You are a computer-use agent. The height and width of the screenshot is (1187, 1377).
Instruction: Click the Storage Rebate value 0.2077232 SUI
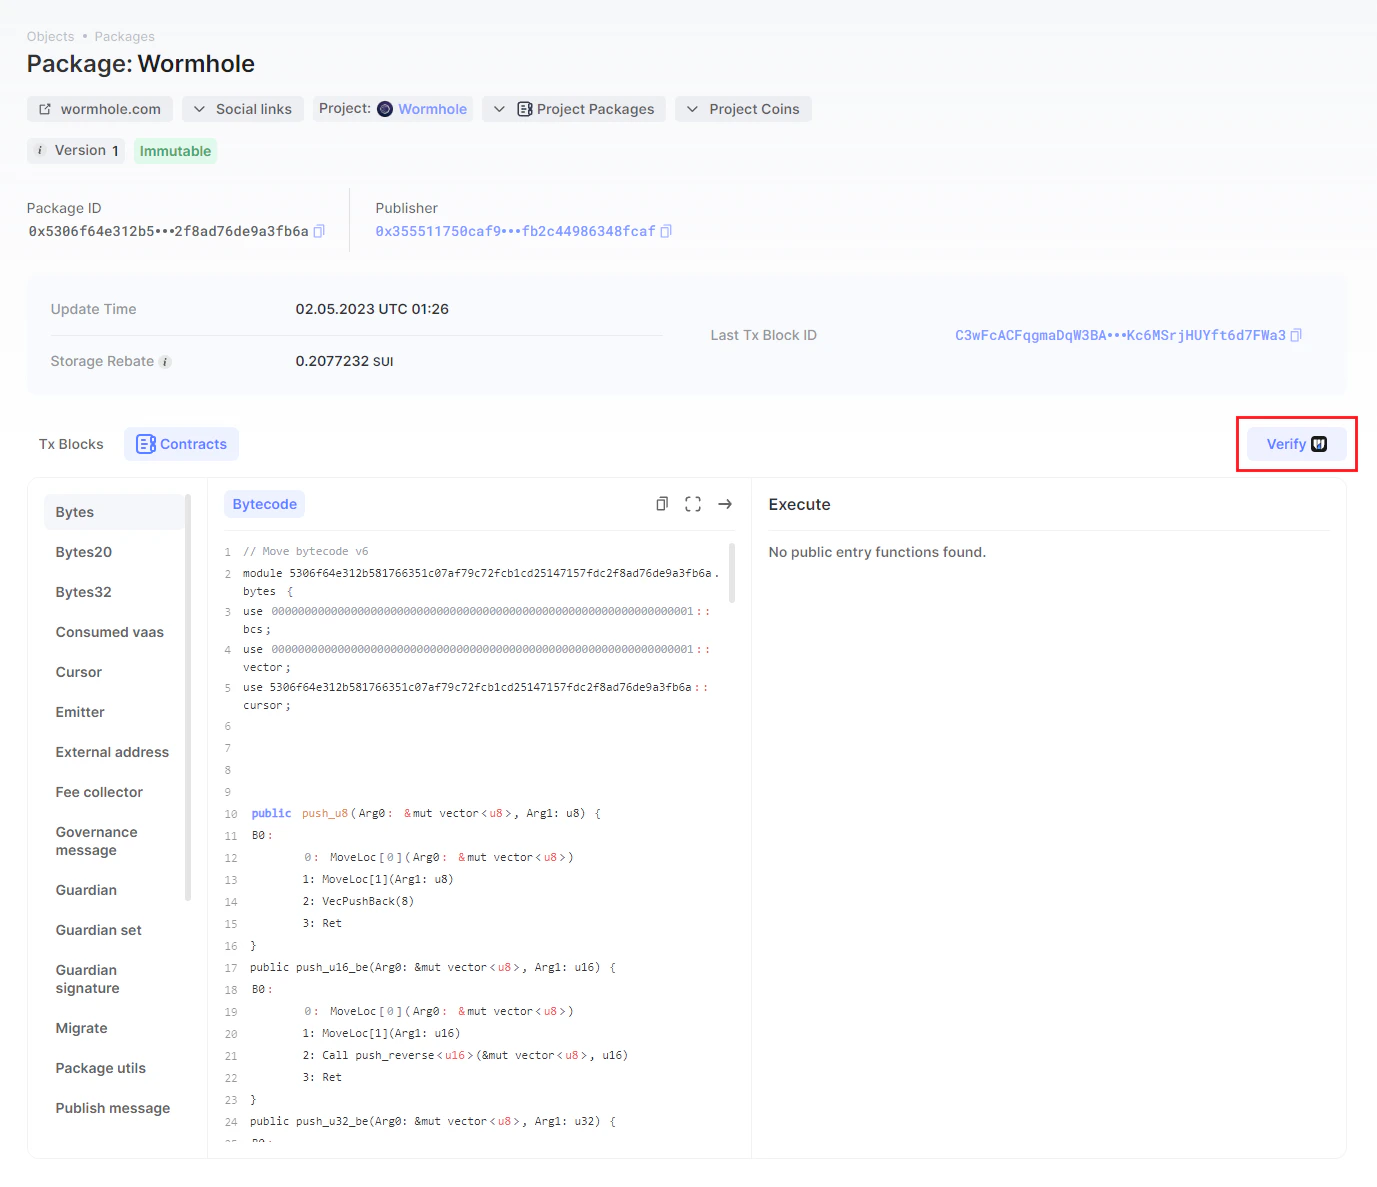tap(344, 361)
